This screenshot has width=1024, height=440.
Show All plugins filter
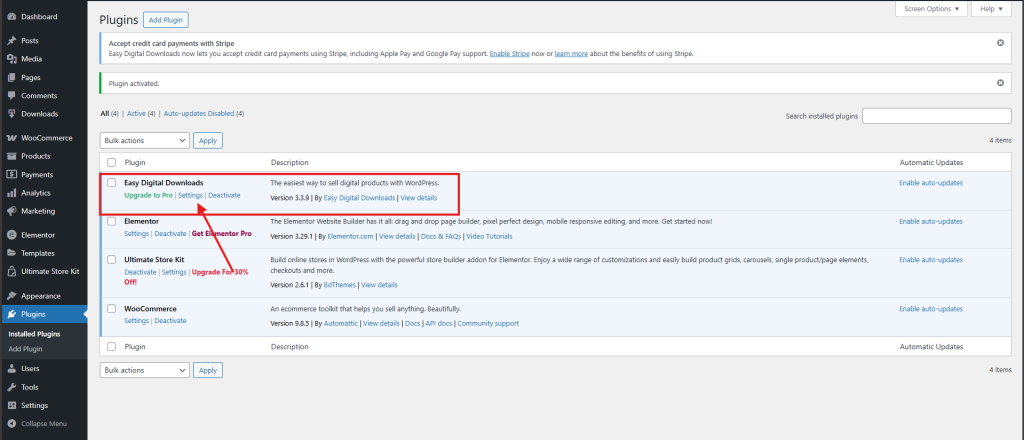(x=104, y=114)
